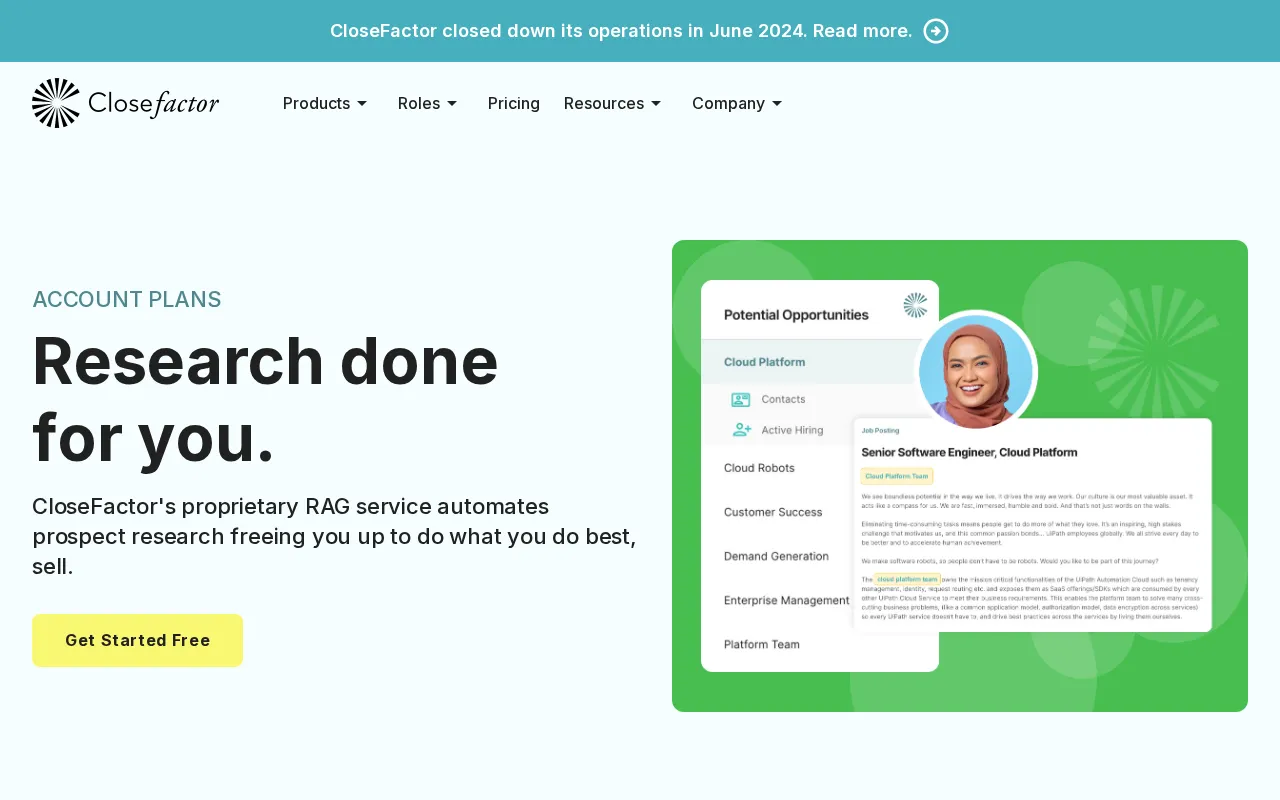
Task: Open the Roles menu label
Action: pyautogui.click(x=419, y=103)
